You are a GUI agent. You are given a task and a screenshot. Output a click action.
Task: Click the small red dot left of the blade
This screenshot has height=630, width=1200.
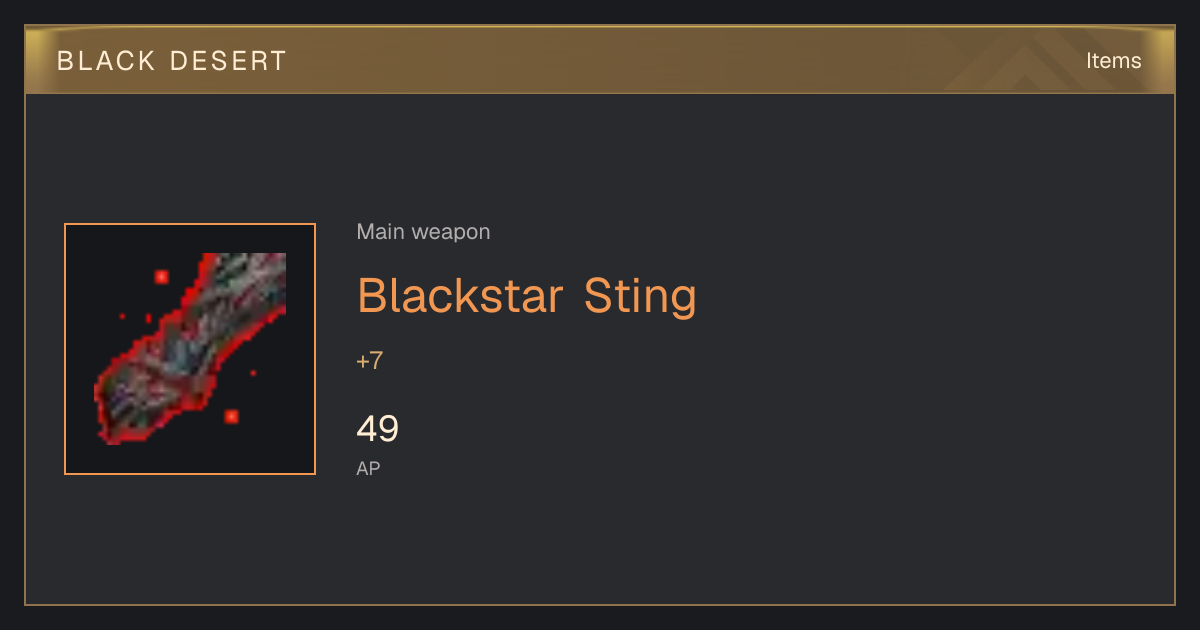122,316
